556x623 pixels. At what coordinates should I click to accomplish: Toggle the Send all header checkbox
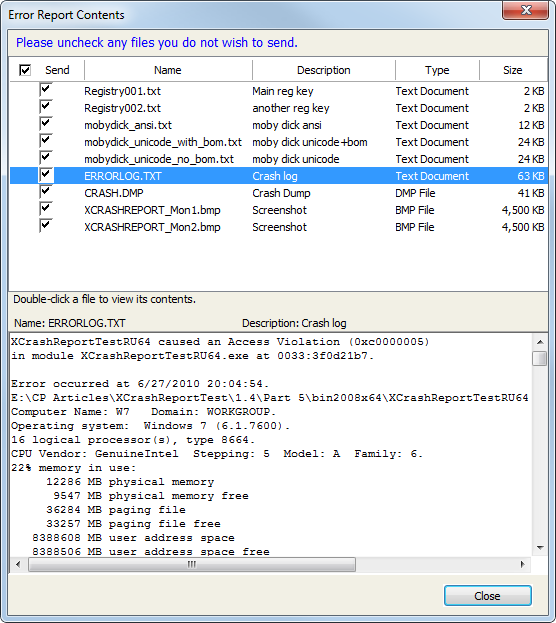pyautogui.click(x=25, y=70)
